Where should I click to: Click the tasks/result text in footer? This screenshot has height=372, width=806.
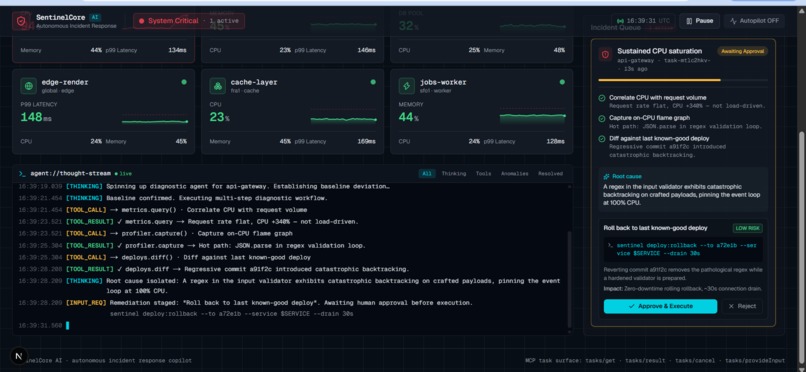645,361
